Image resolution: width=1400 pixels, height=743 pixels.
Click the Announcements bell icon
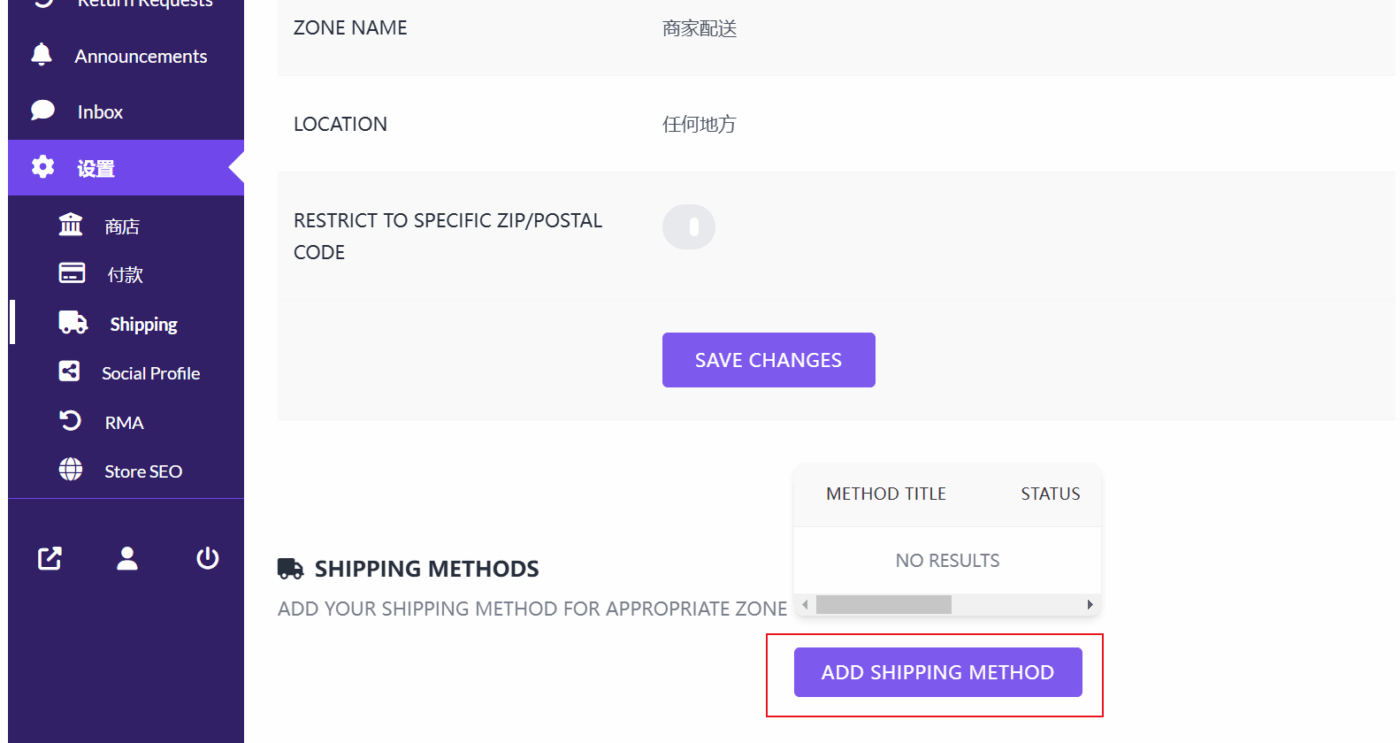tap(42, 55)
